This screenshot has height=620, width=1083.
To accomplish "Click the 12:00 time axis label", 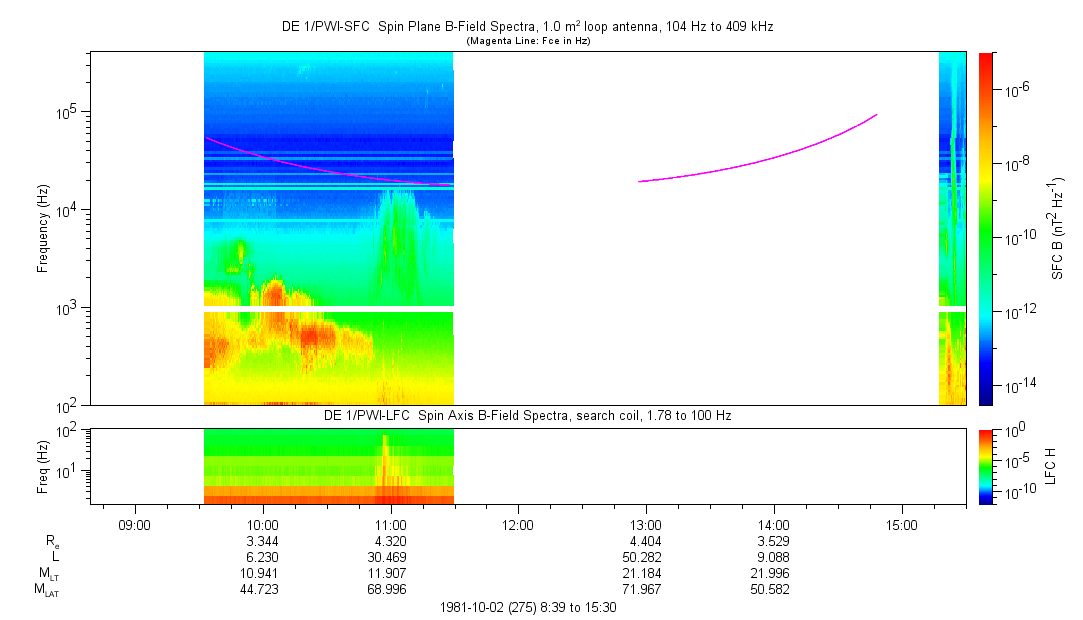I will 518,524.
